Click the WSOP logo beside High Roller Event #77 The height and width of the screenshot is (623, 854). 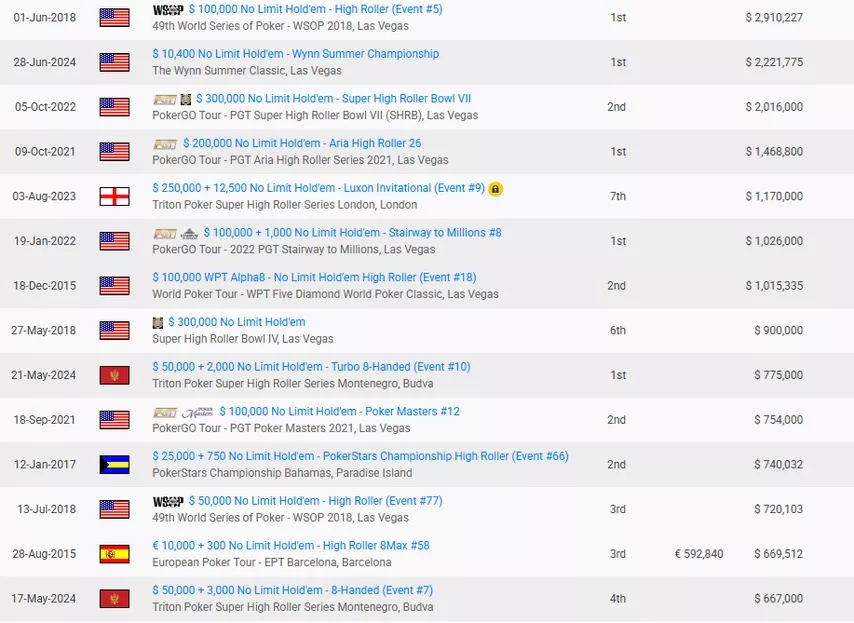click(x=167, y=501)
